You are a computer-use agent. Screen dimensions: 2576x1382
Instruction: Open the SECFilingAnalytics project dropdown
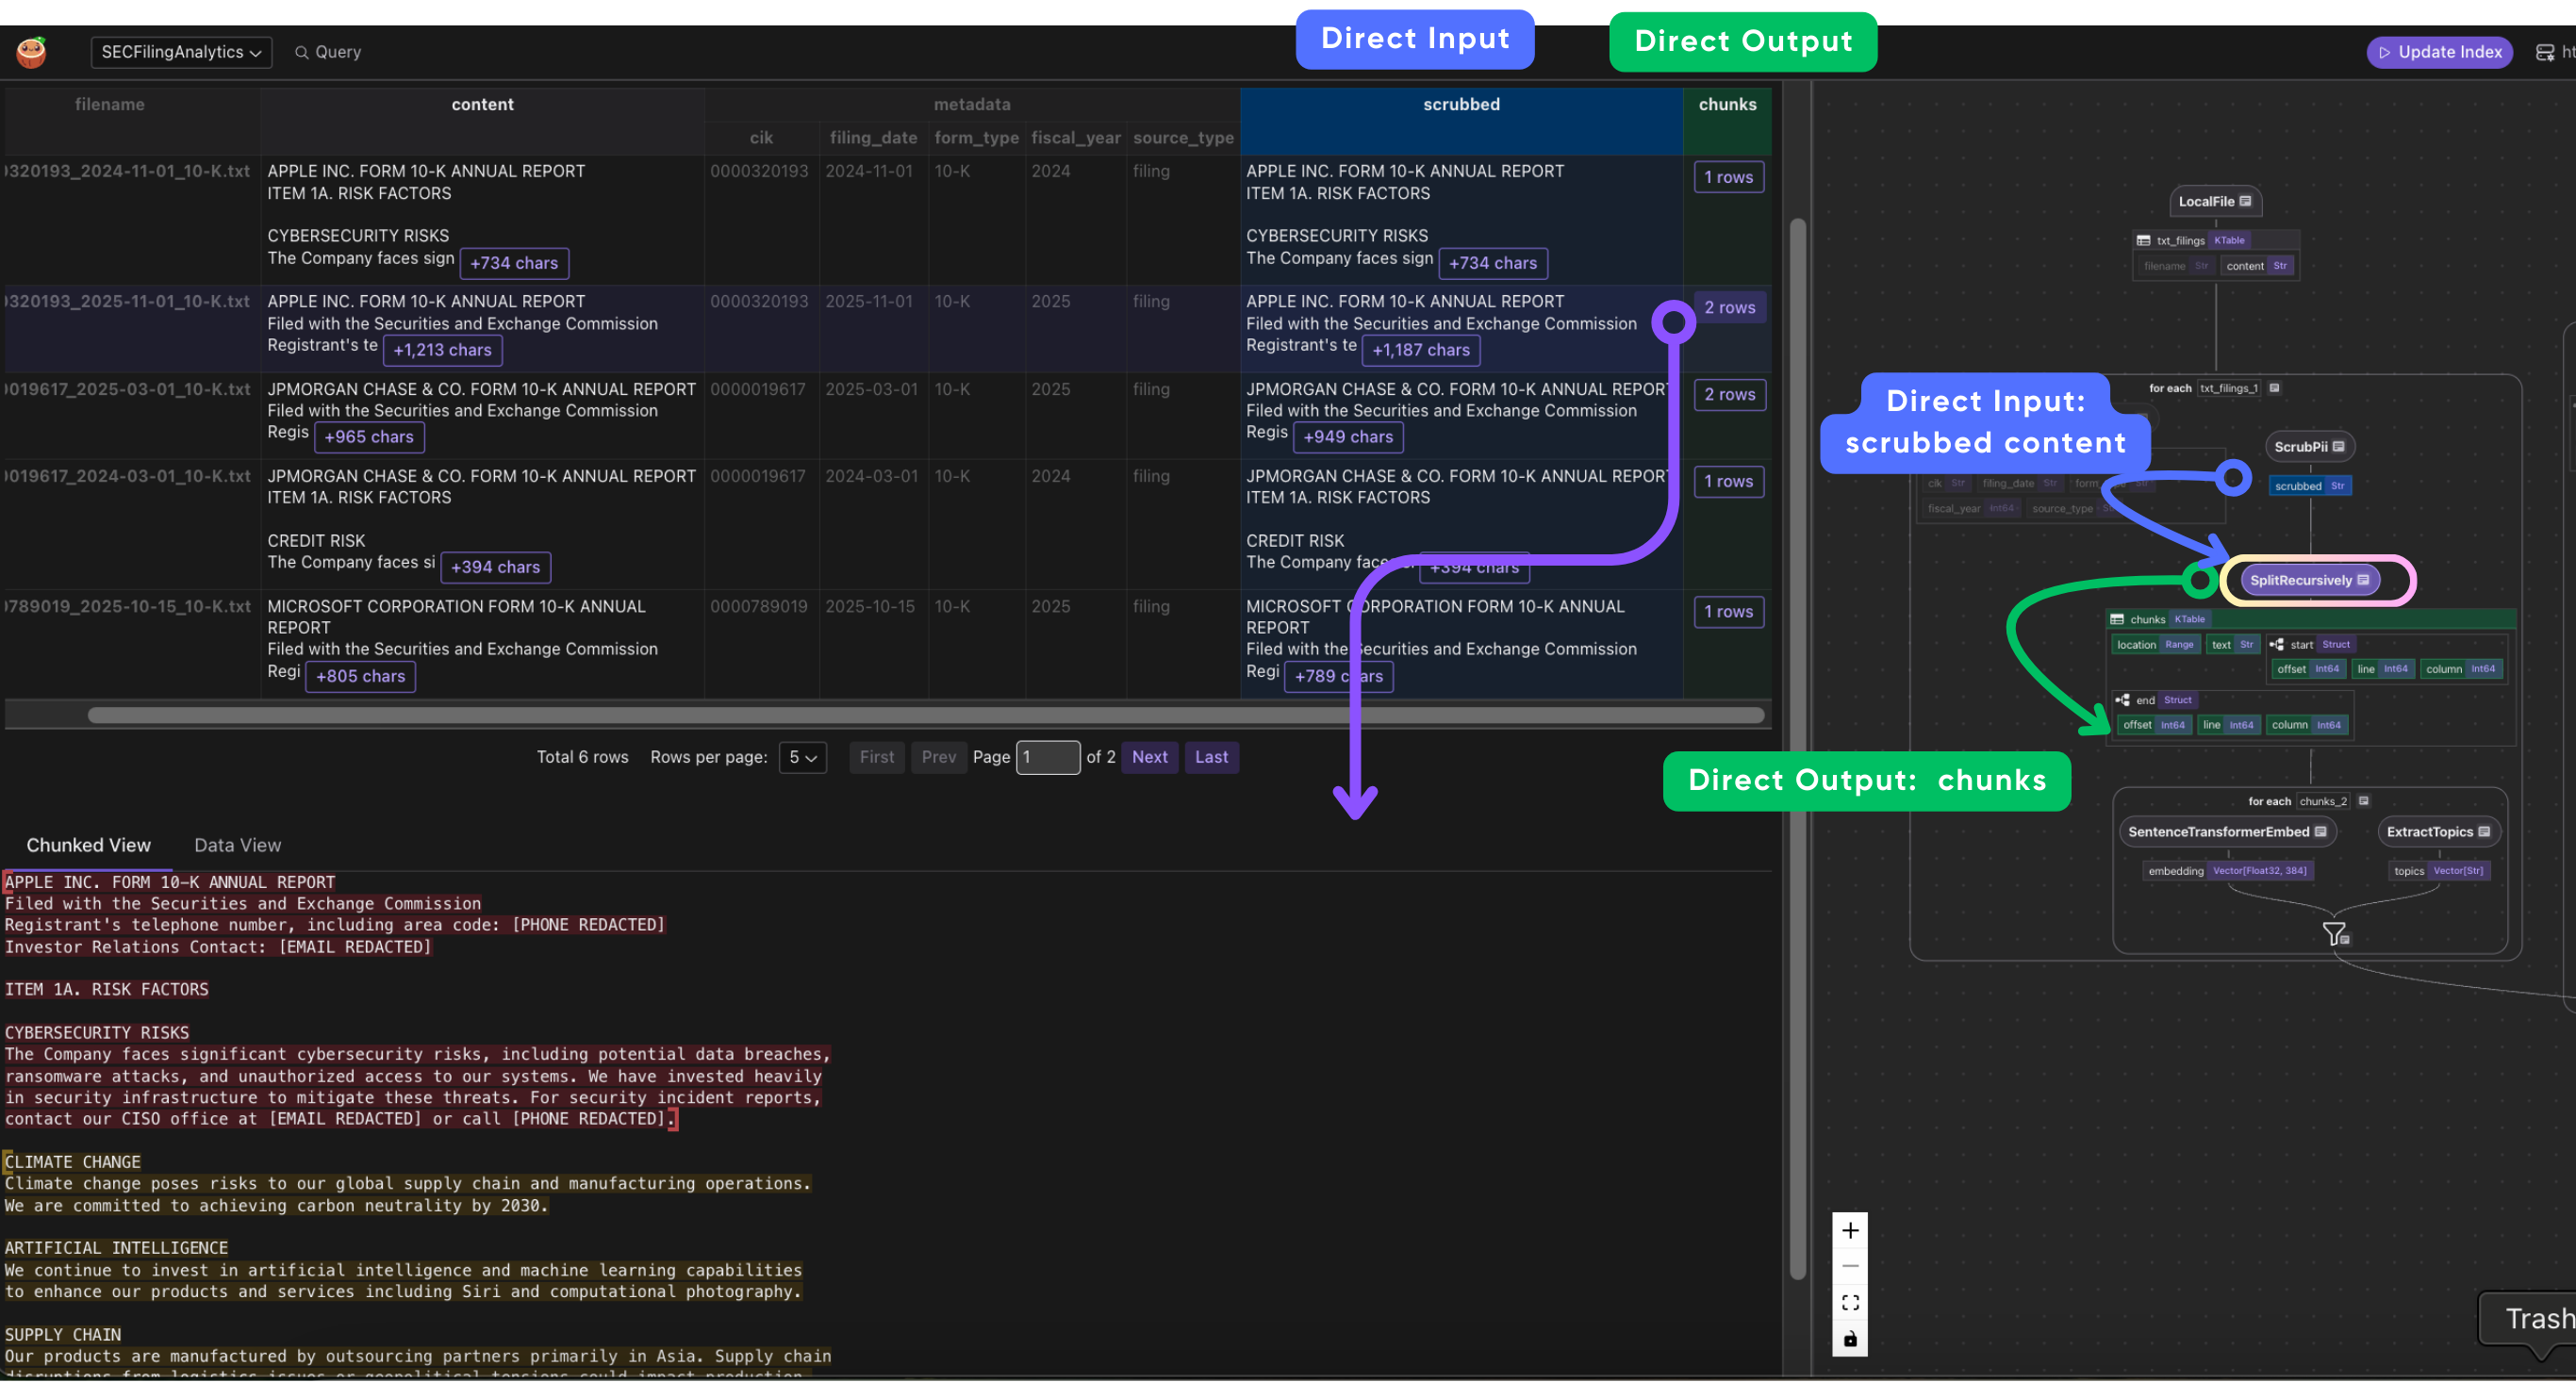tap(181, 52)
